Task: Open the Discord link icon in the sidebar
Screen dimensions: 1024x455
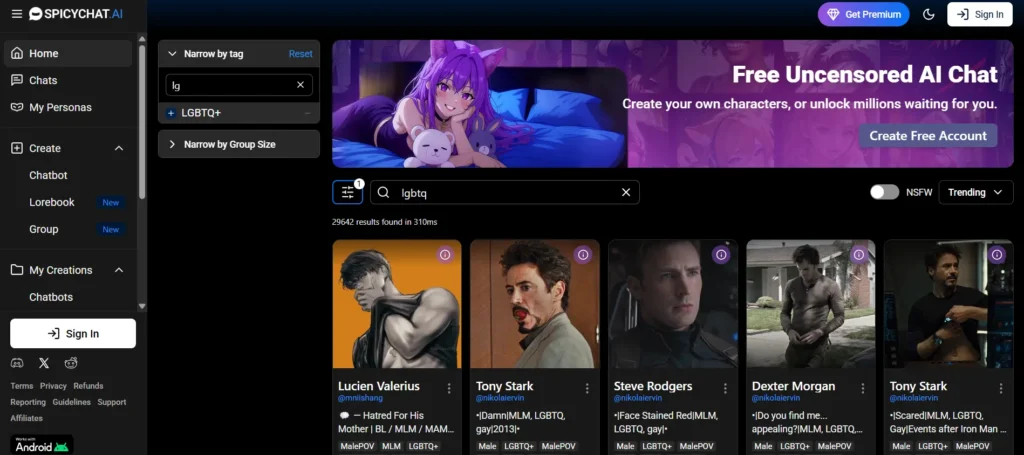Action: 17,363
